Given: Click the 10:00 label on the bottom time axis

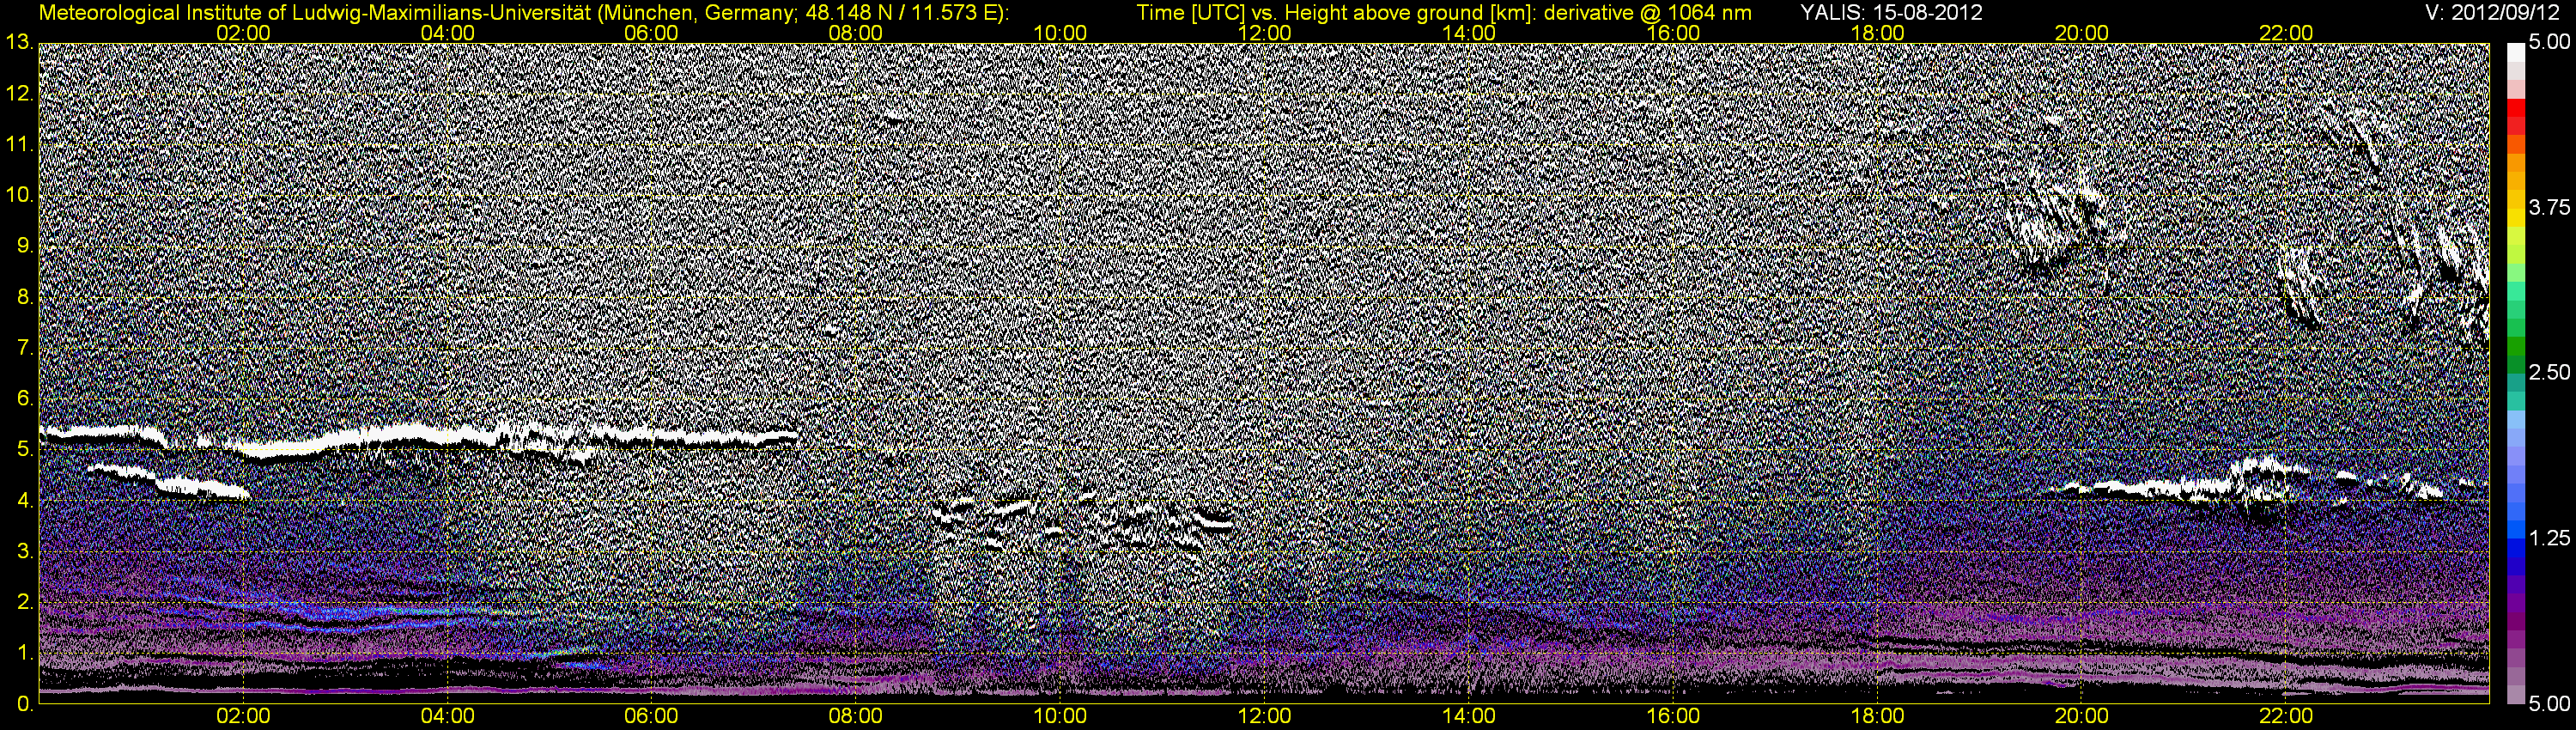Looking at the screenshot, I should (1060, 716).
